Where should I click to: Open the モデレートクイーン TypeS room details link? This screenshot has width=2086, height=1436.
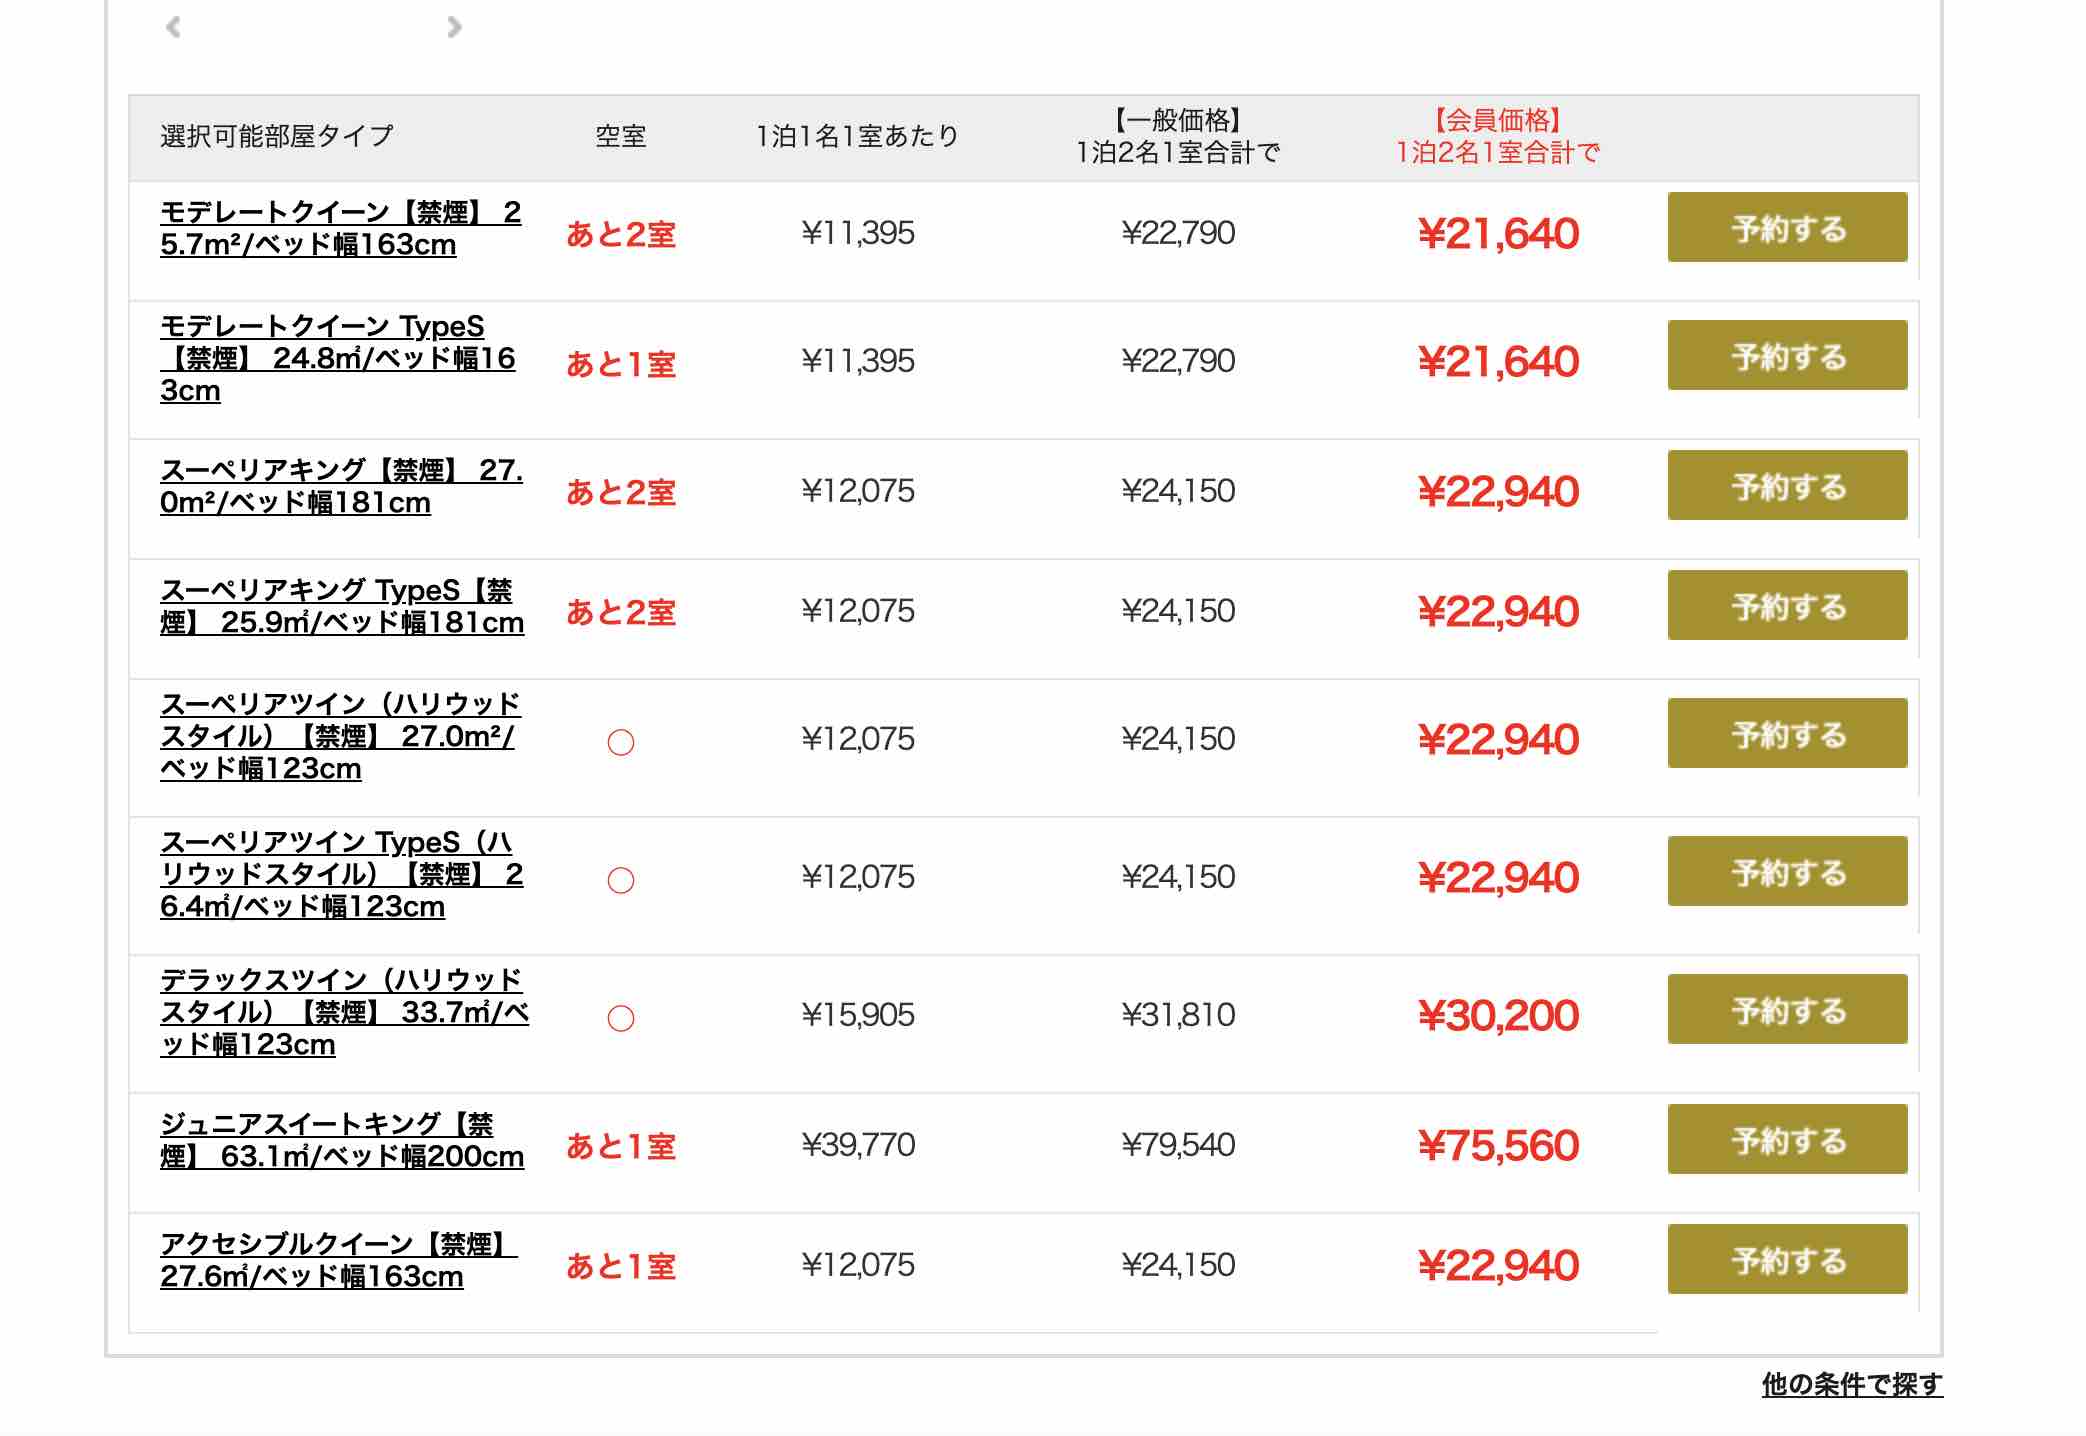tap(338, 358)
